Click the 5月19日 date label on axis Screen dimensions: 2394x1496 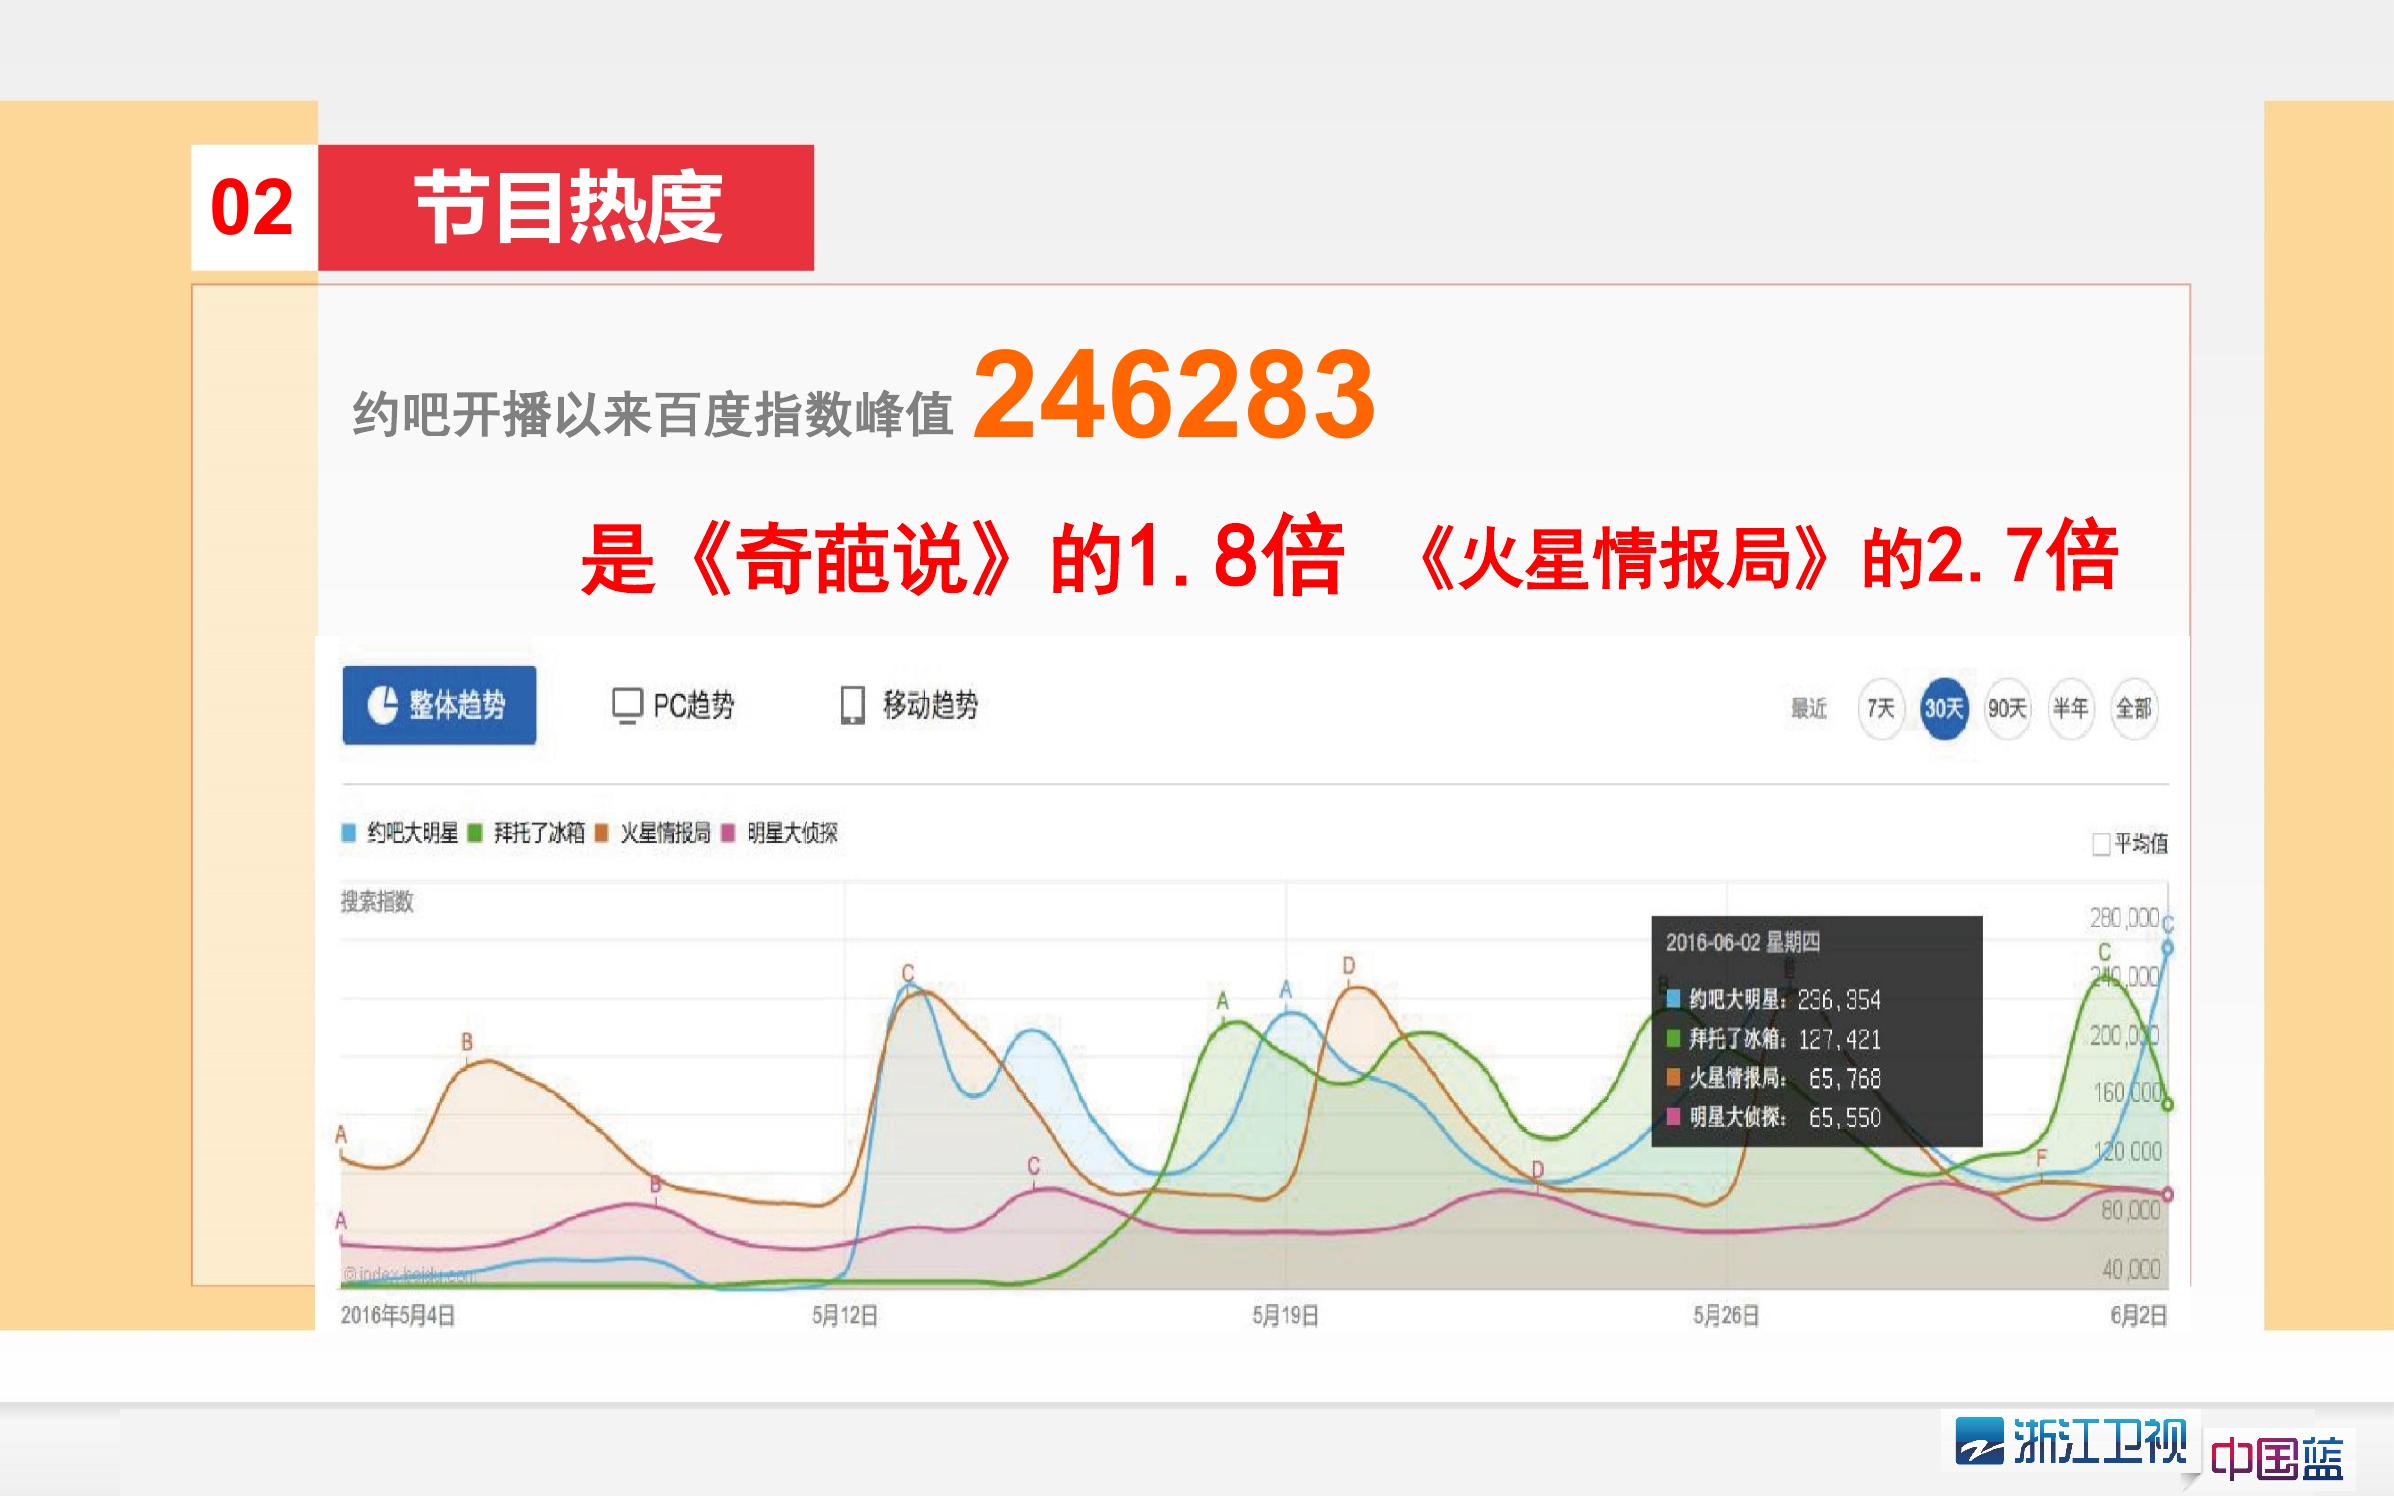click(1285, 1315)
